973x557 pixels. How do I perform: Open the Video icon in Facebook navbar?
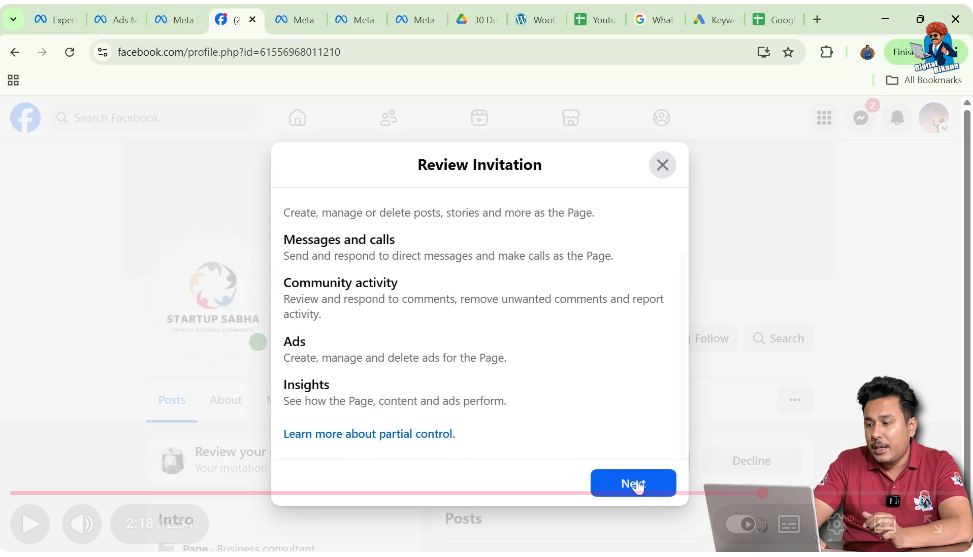[479, 118]
